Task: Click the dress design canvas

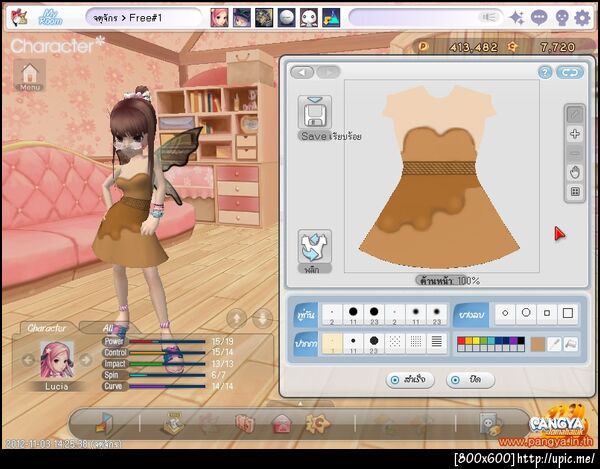Action: (x=442, y=176)
